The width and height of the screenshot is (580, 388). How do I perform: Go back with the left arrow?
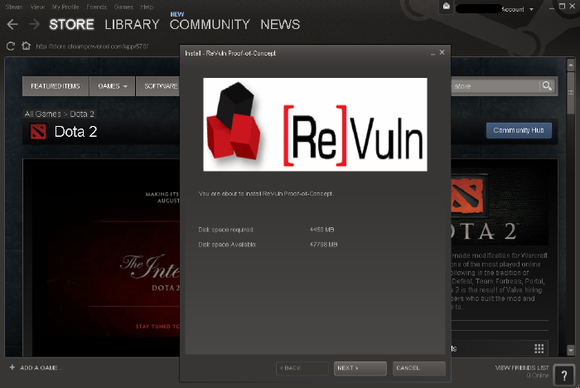click(x=12, y=24)
